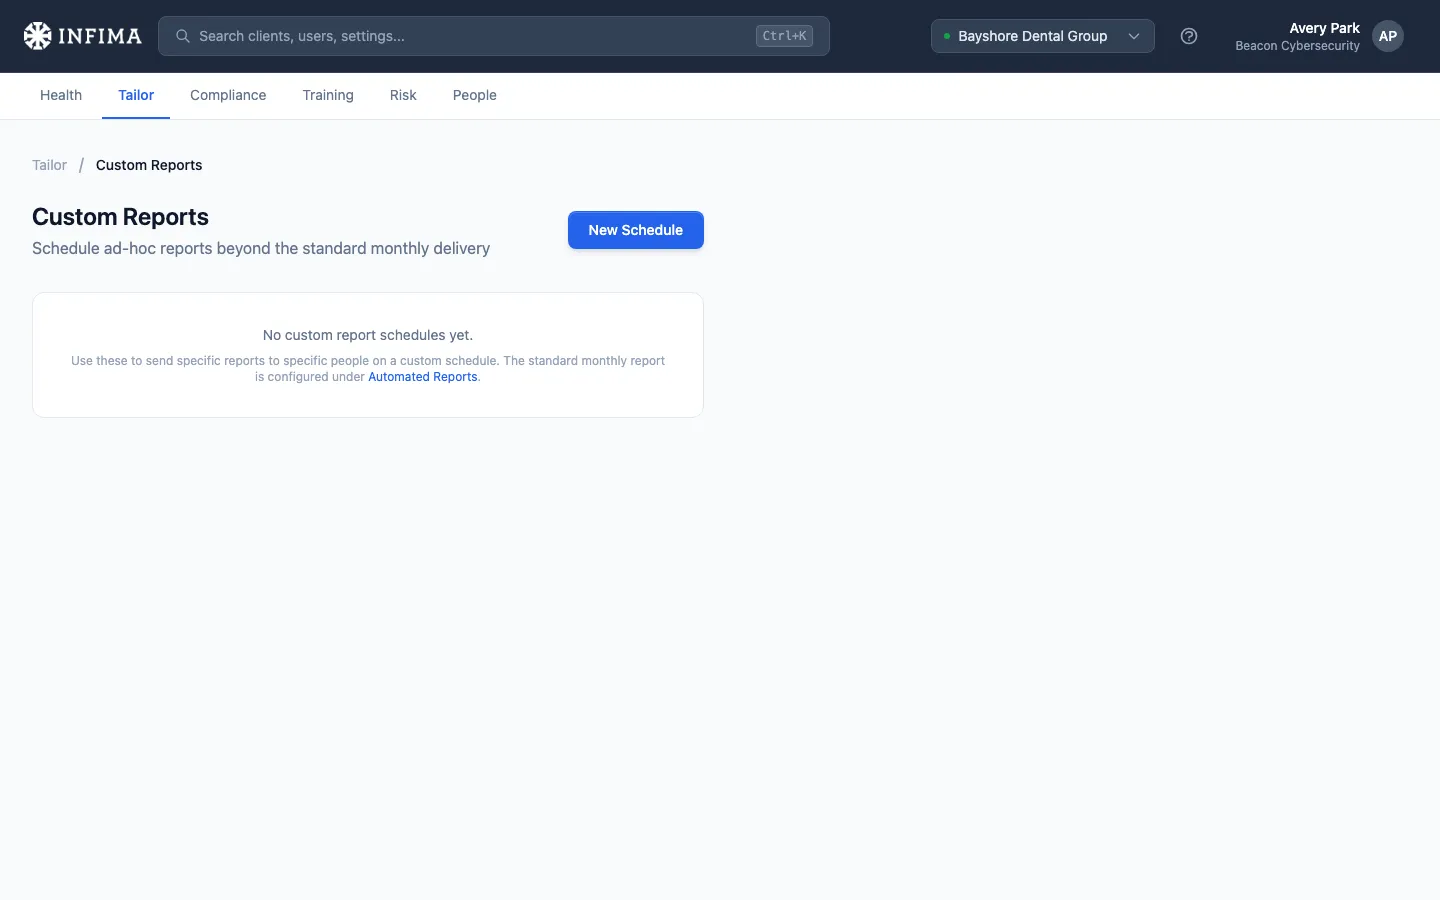Click the Beacon Cybersecurity organization label
Viewport: 1440px width, 900px height.
coord(1297,46)
